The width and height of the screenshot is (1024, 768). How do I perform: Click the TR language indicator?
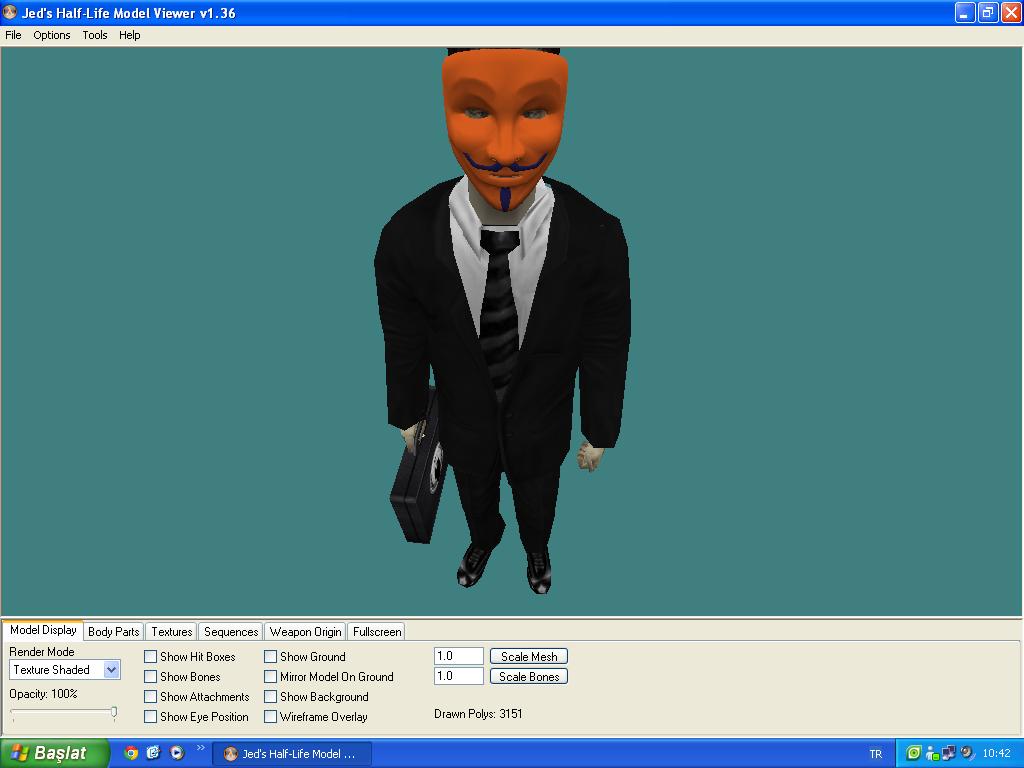pyautogui.click(x=876, y=754)
